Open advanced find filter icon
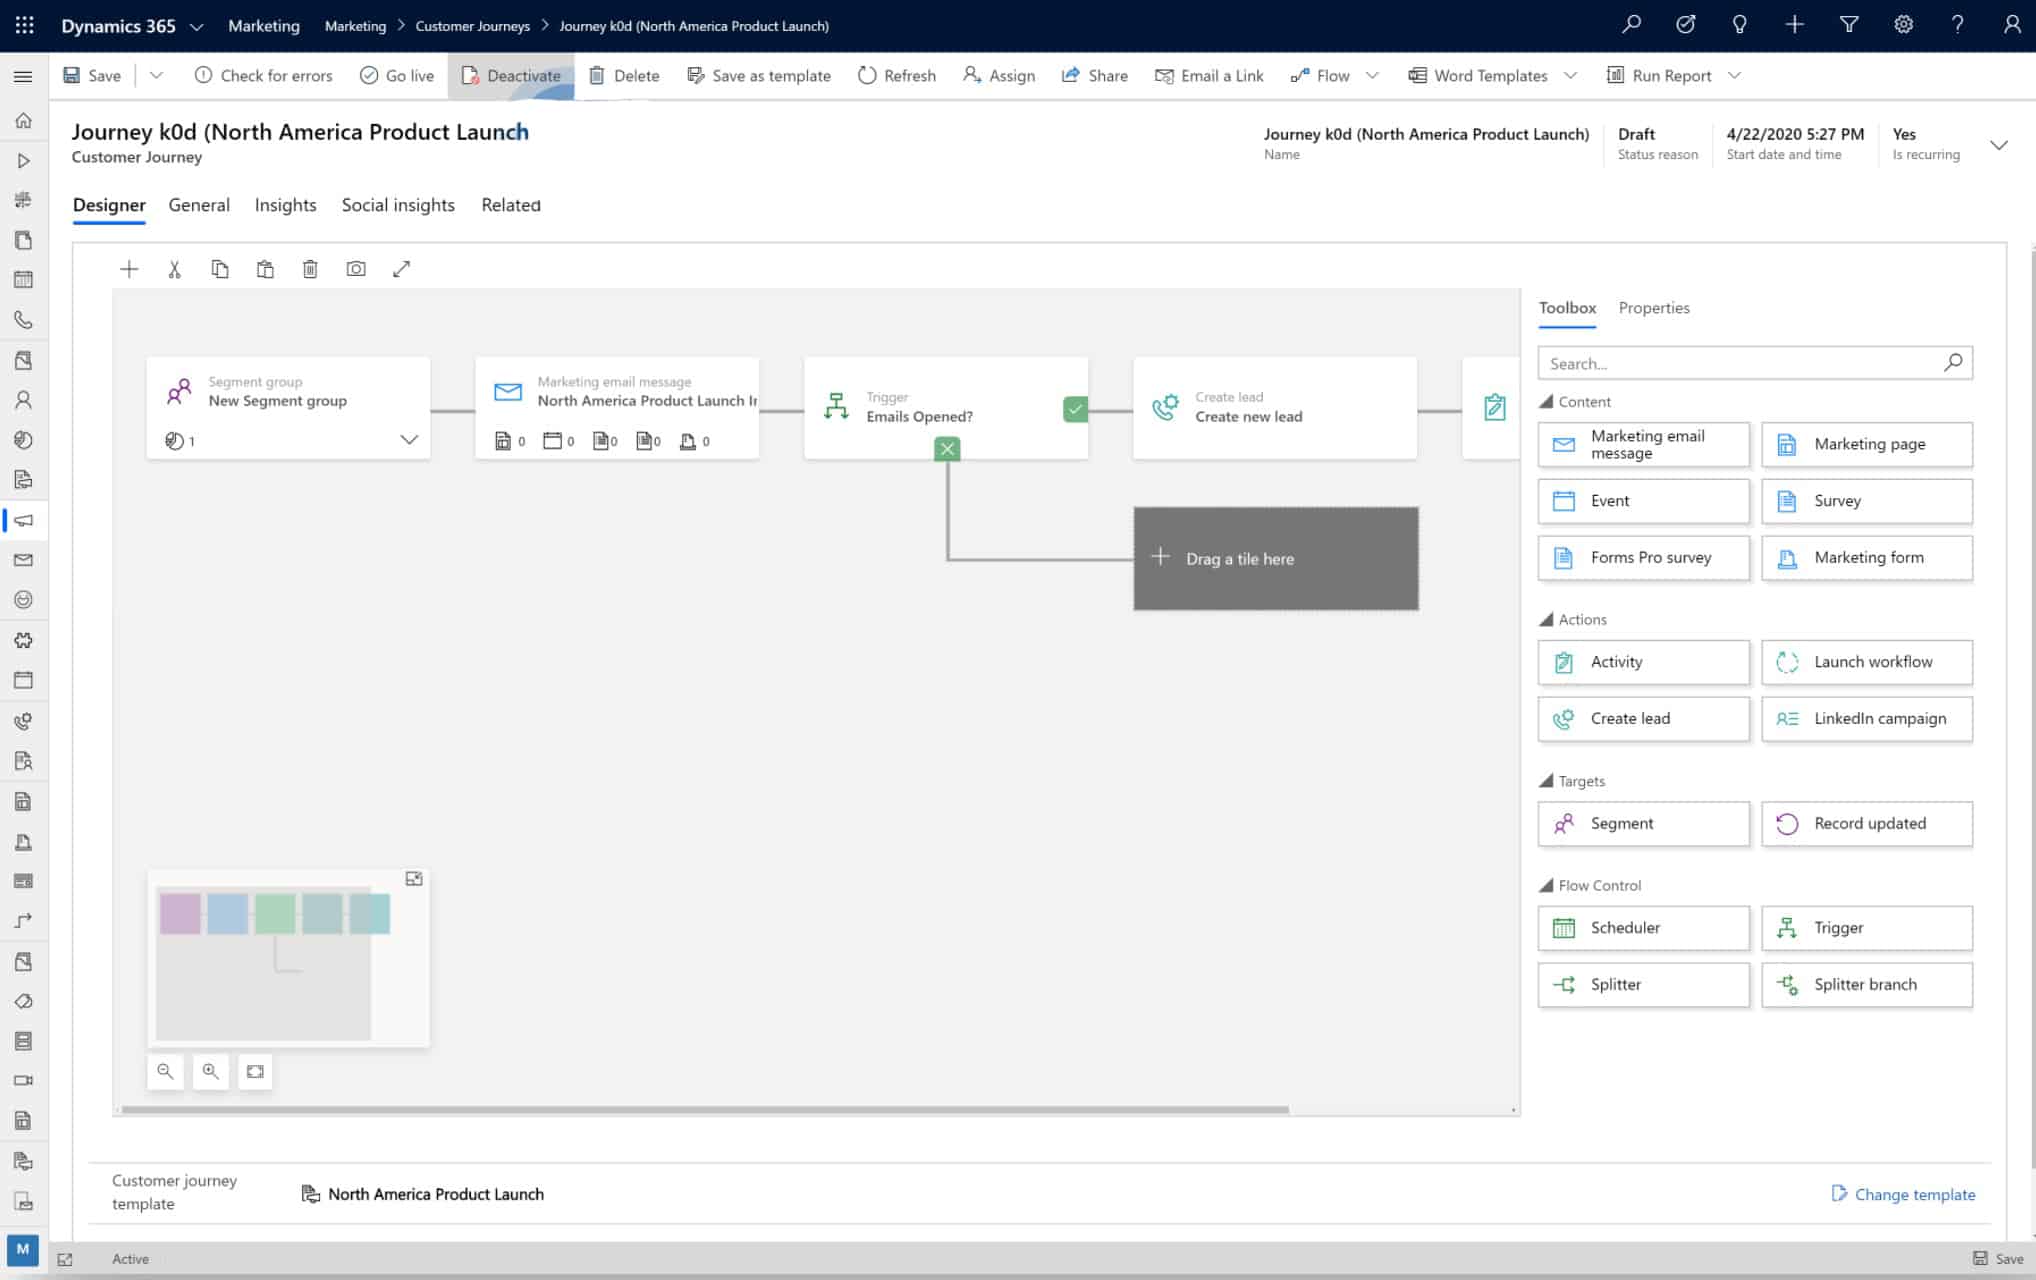This screenshot has width=2036, height=1280. tap(1849, 25)
